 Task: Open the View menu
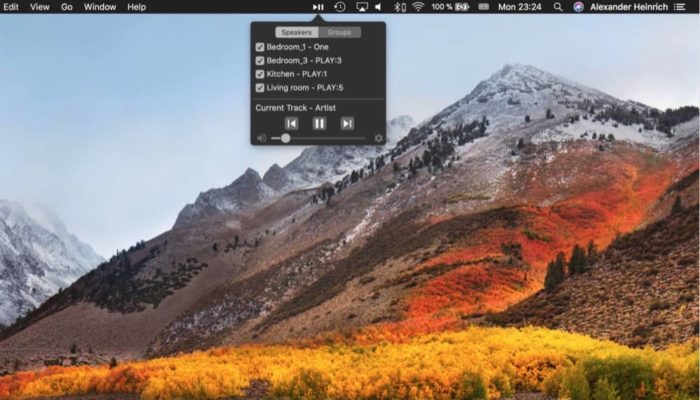[39, 7]
